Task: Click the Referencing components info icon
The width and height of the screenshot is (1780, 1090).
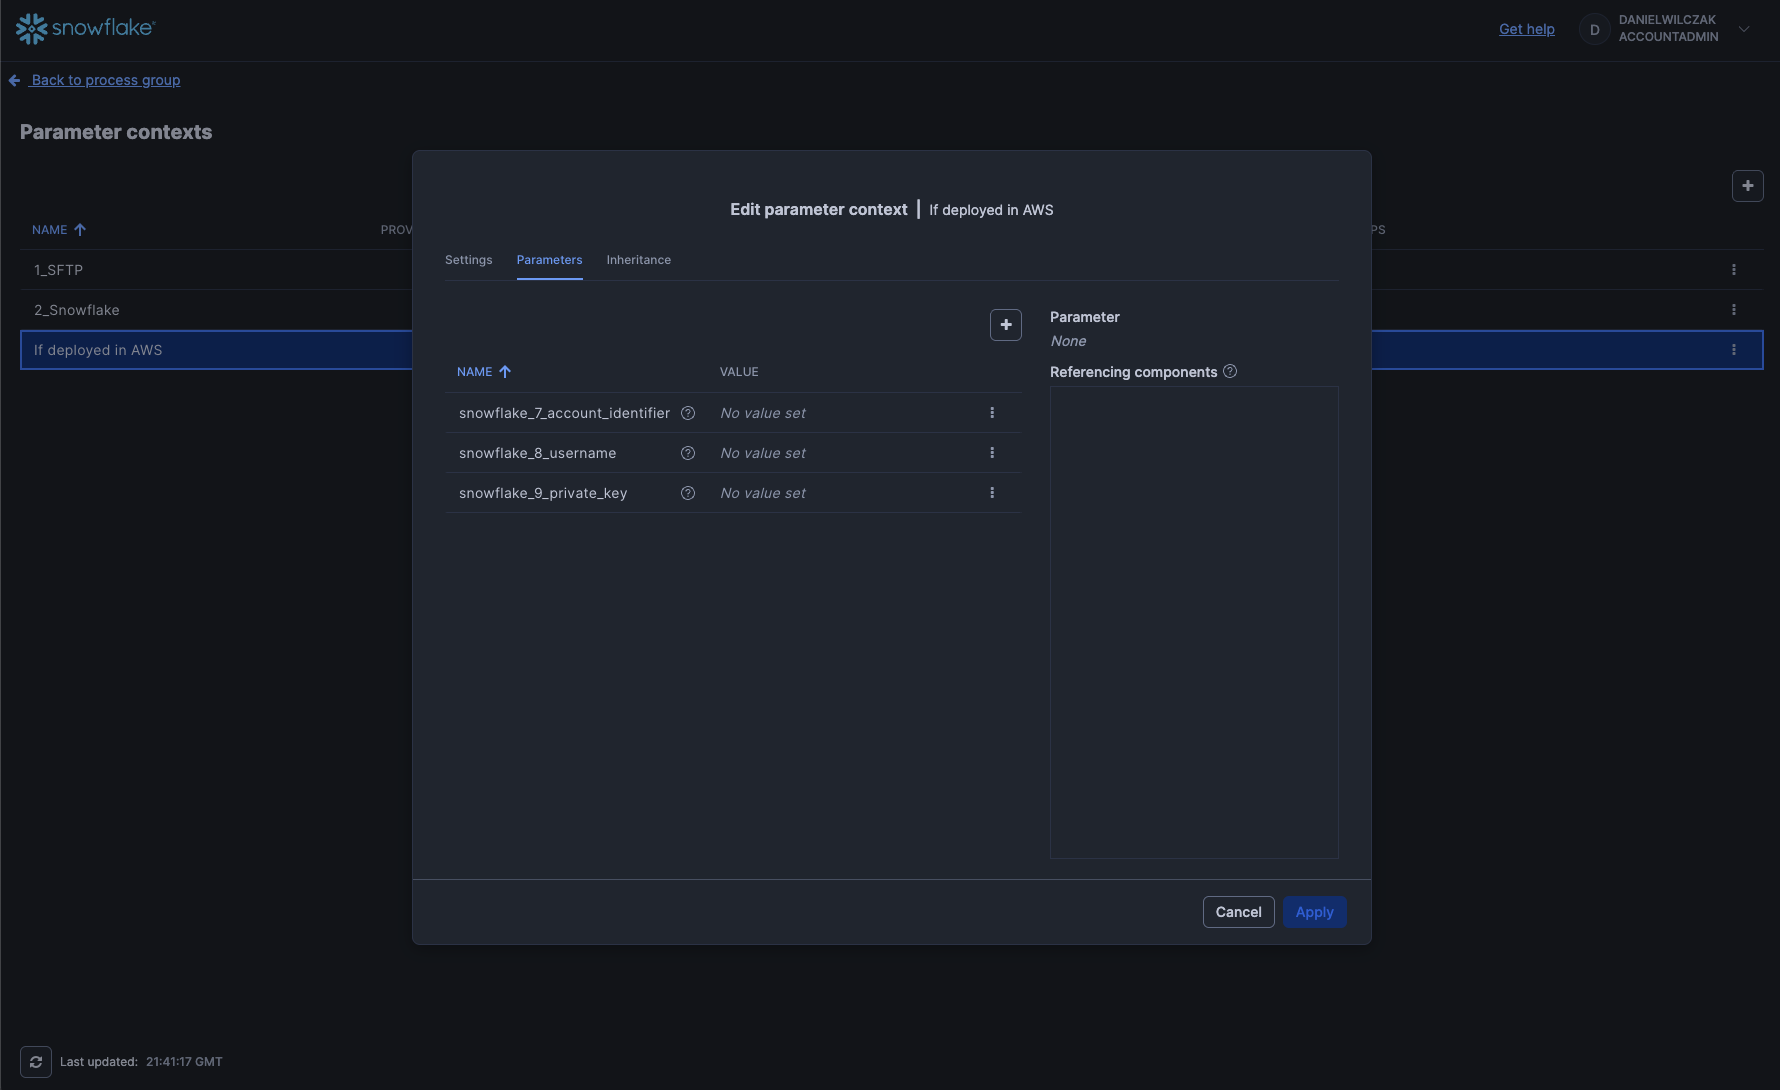Action: pos(1230,371)
